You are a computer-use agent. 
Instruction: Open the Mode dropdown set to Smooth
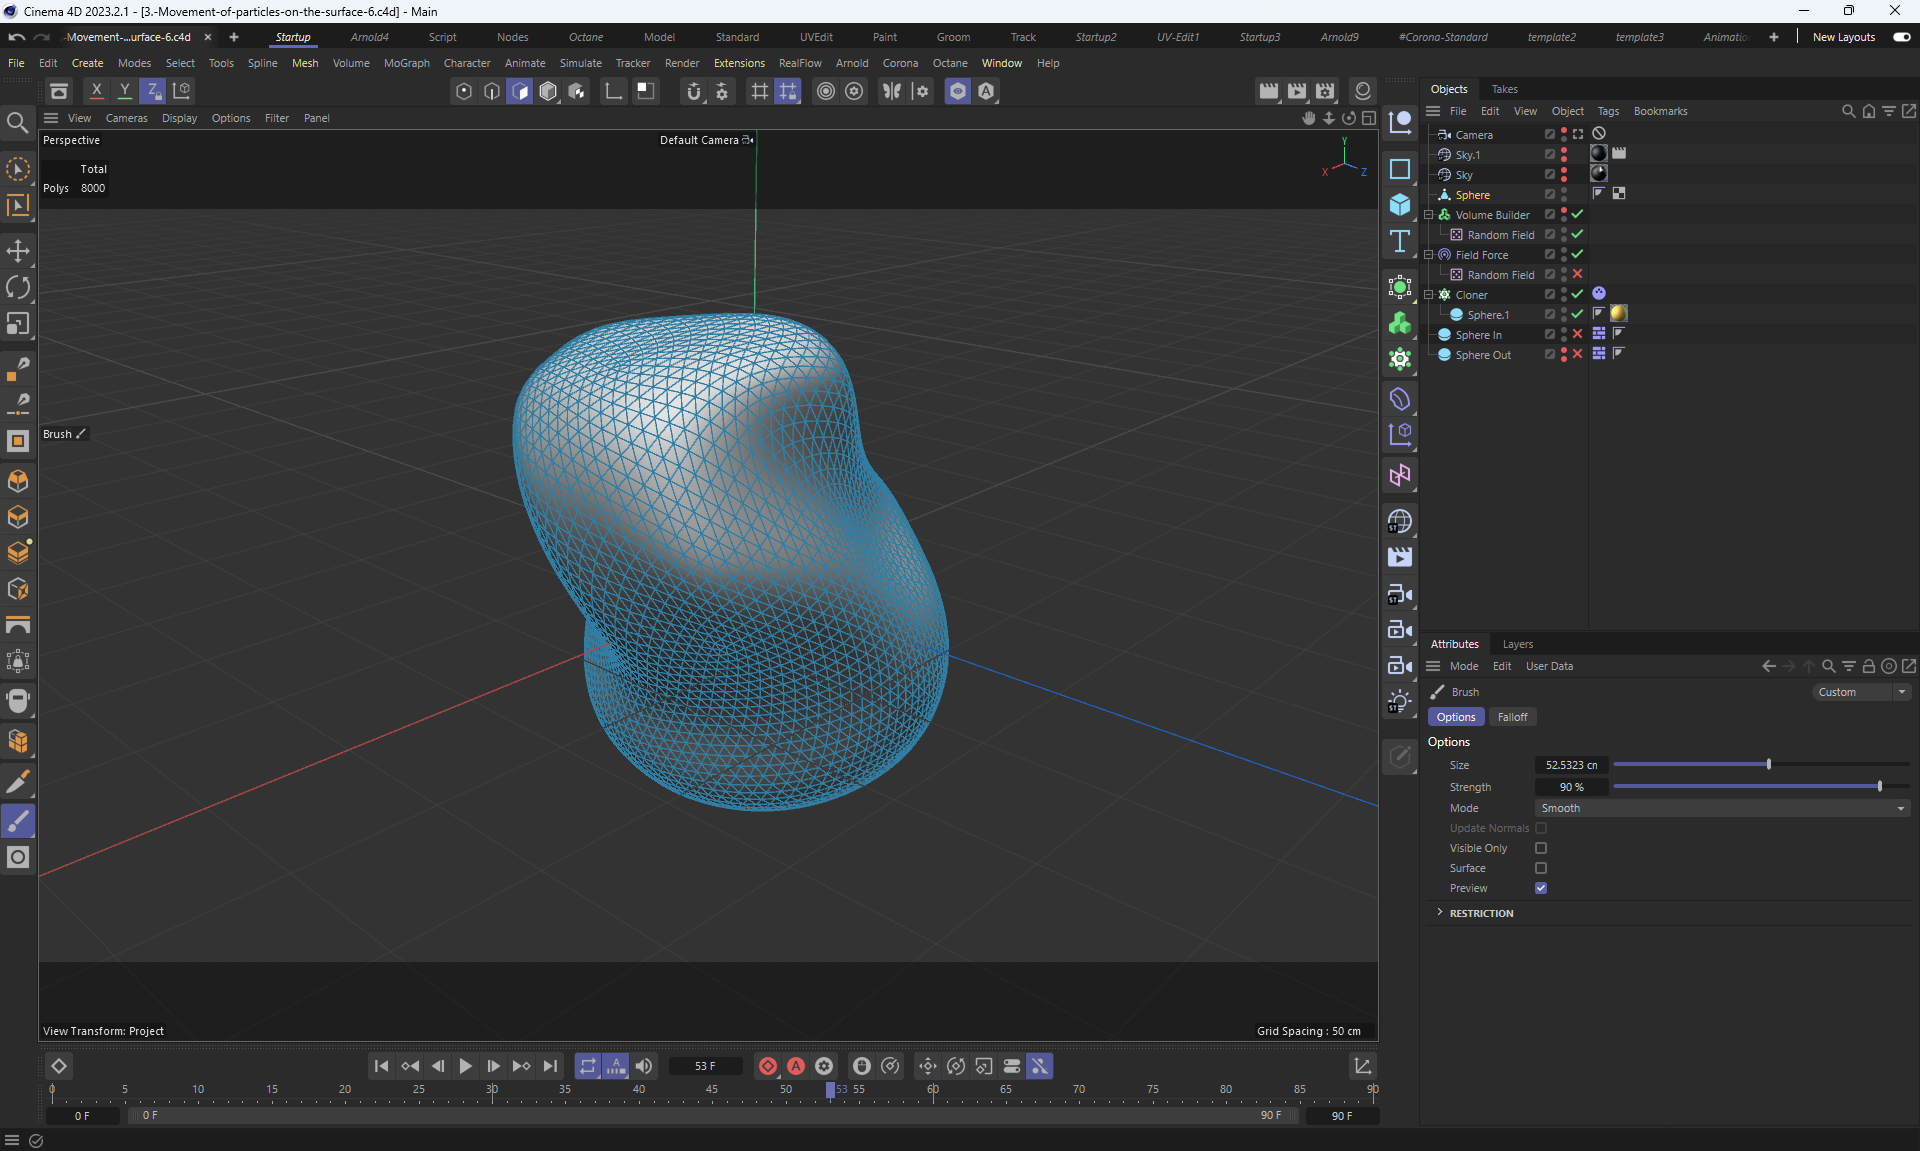click(x=1722, y=808)
